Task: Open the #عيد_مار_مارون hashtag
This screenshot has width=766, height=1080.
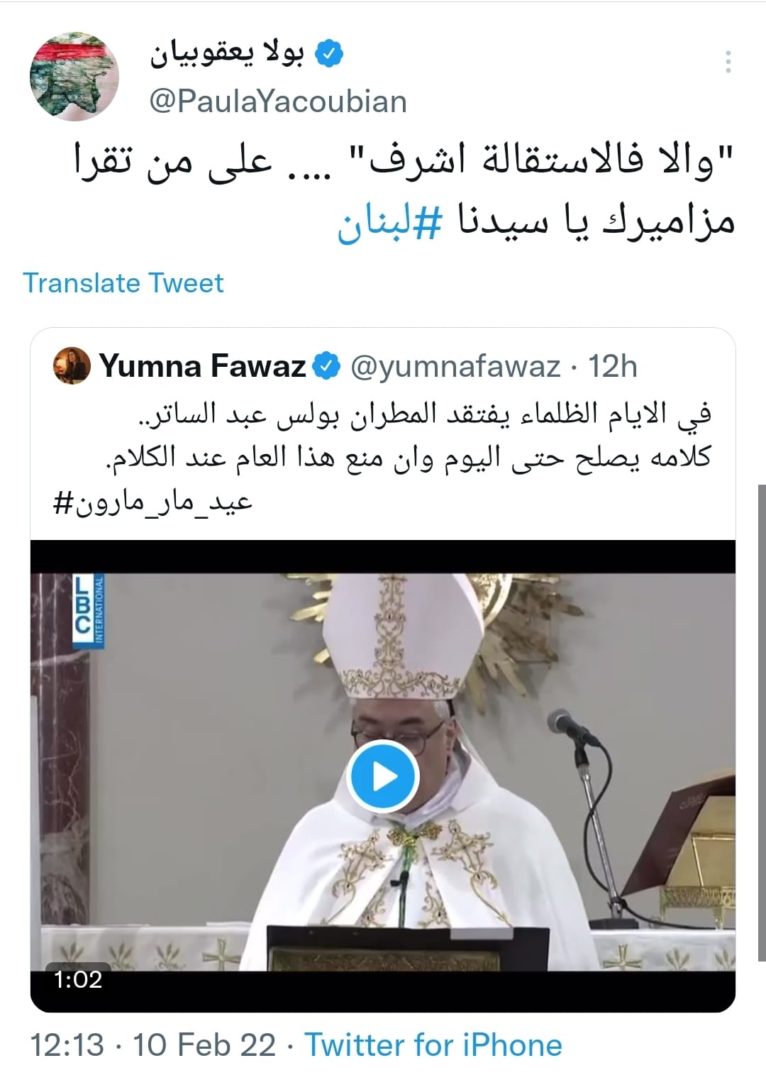Action: point(153,502)
